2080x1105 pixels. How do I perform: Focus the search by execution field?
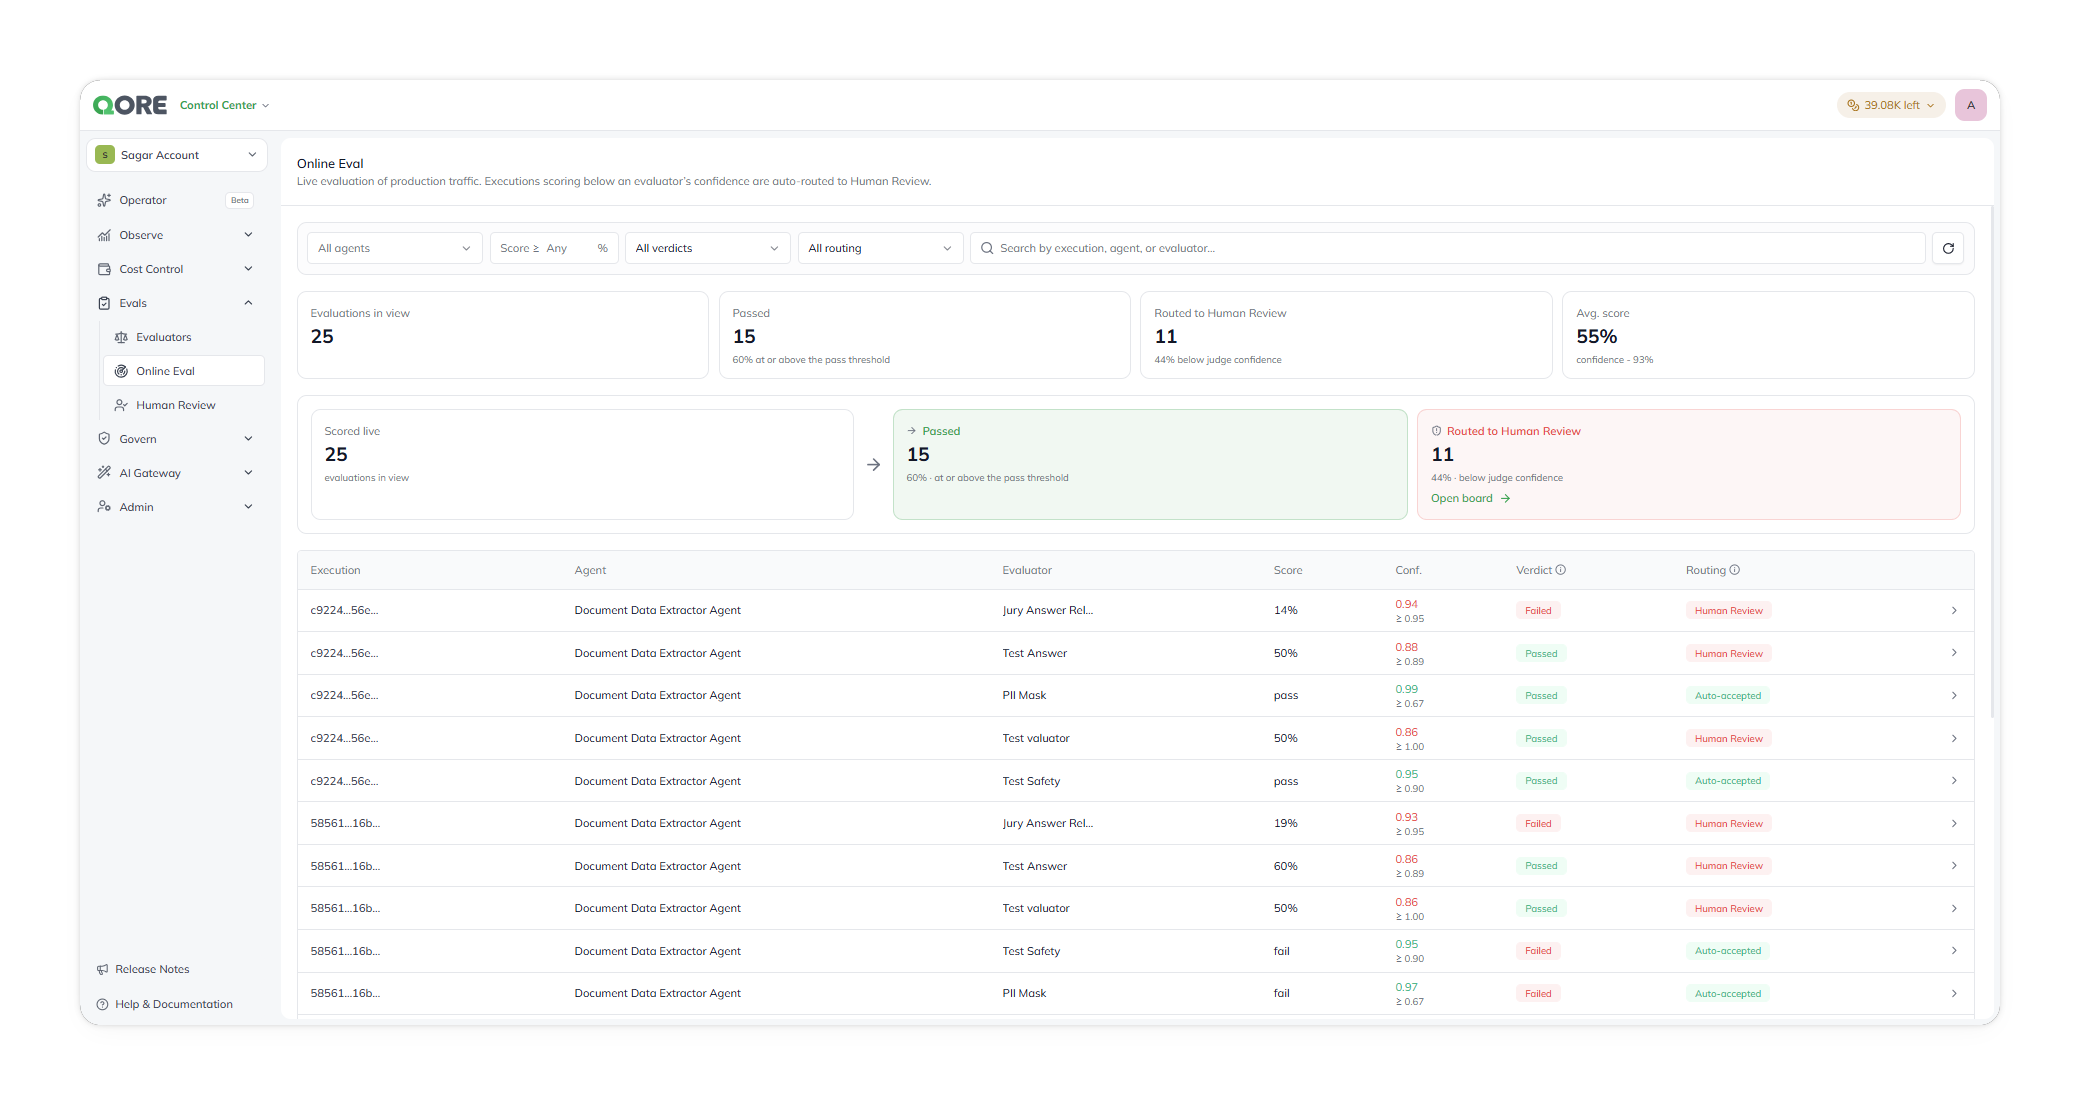(x=1448, y=248)
